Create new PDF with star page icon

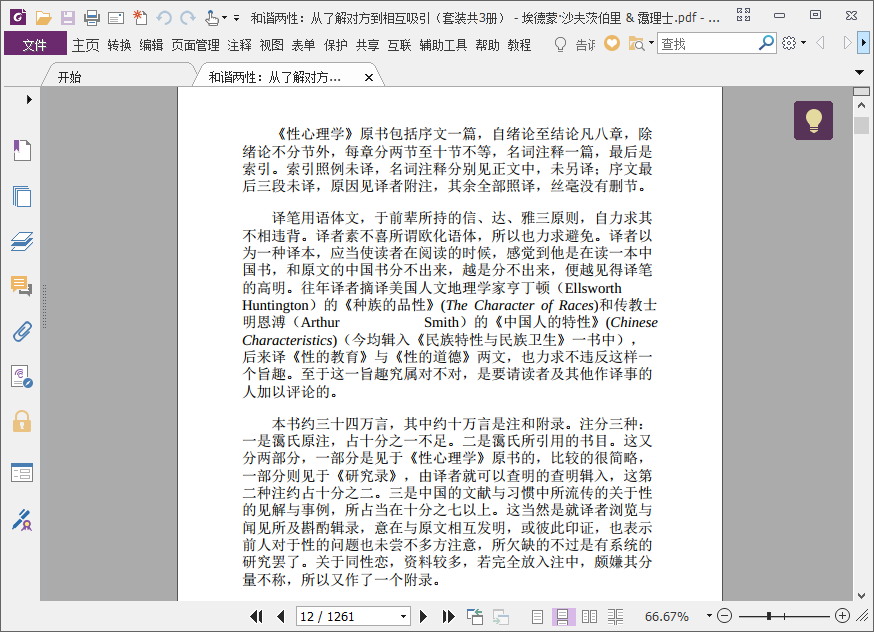(140, 18)
